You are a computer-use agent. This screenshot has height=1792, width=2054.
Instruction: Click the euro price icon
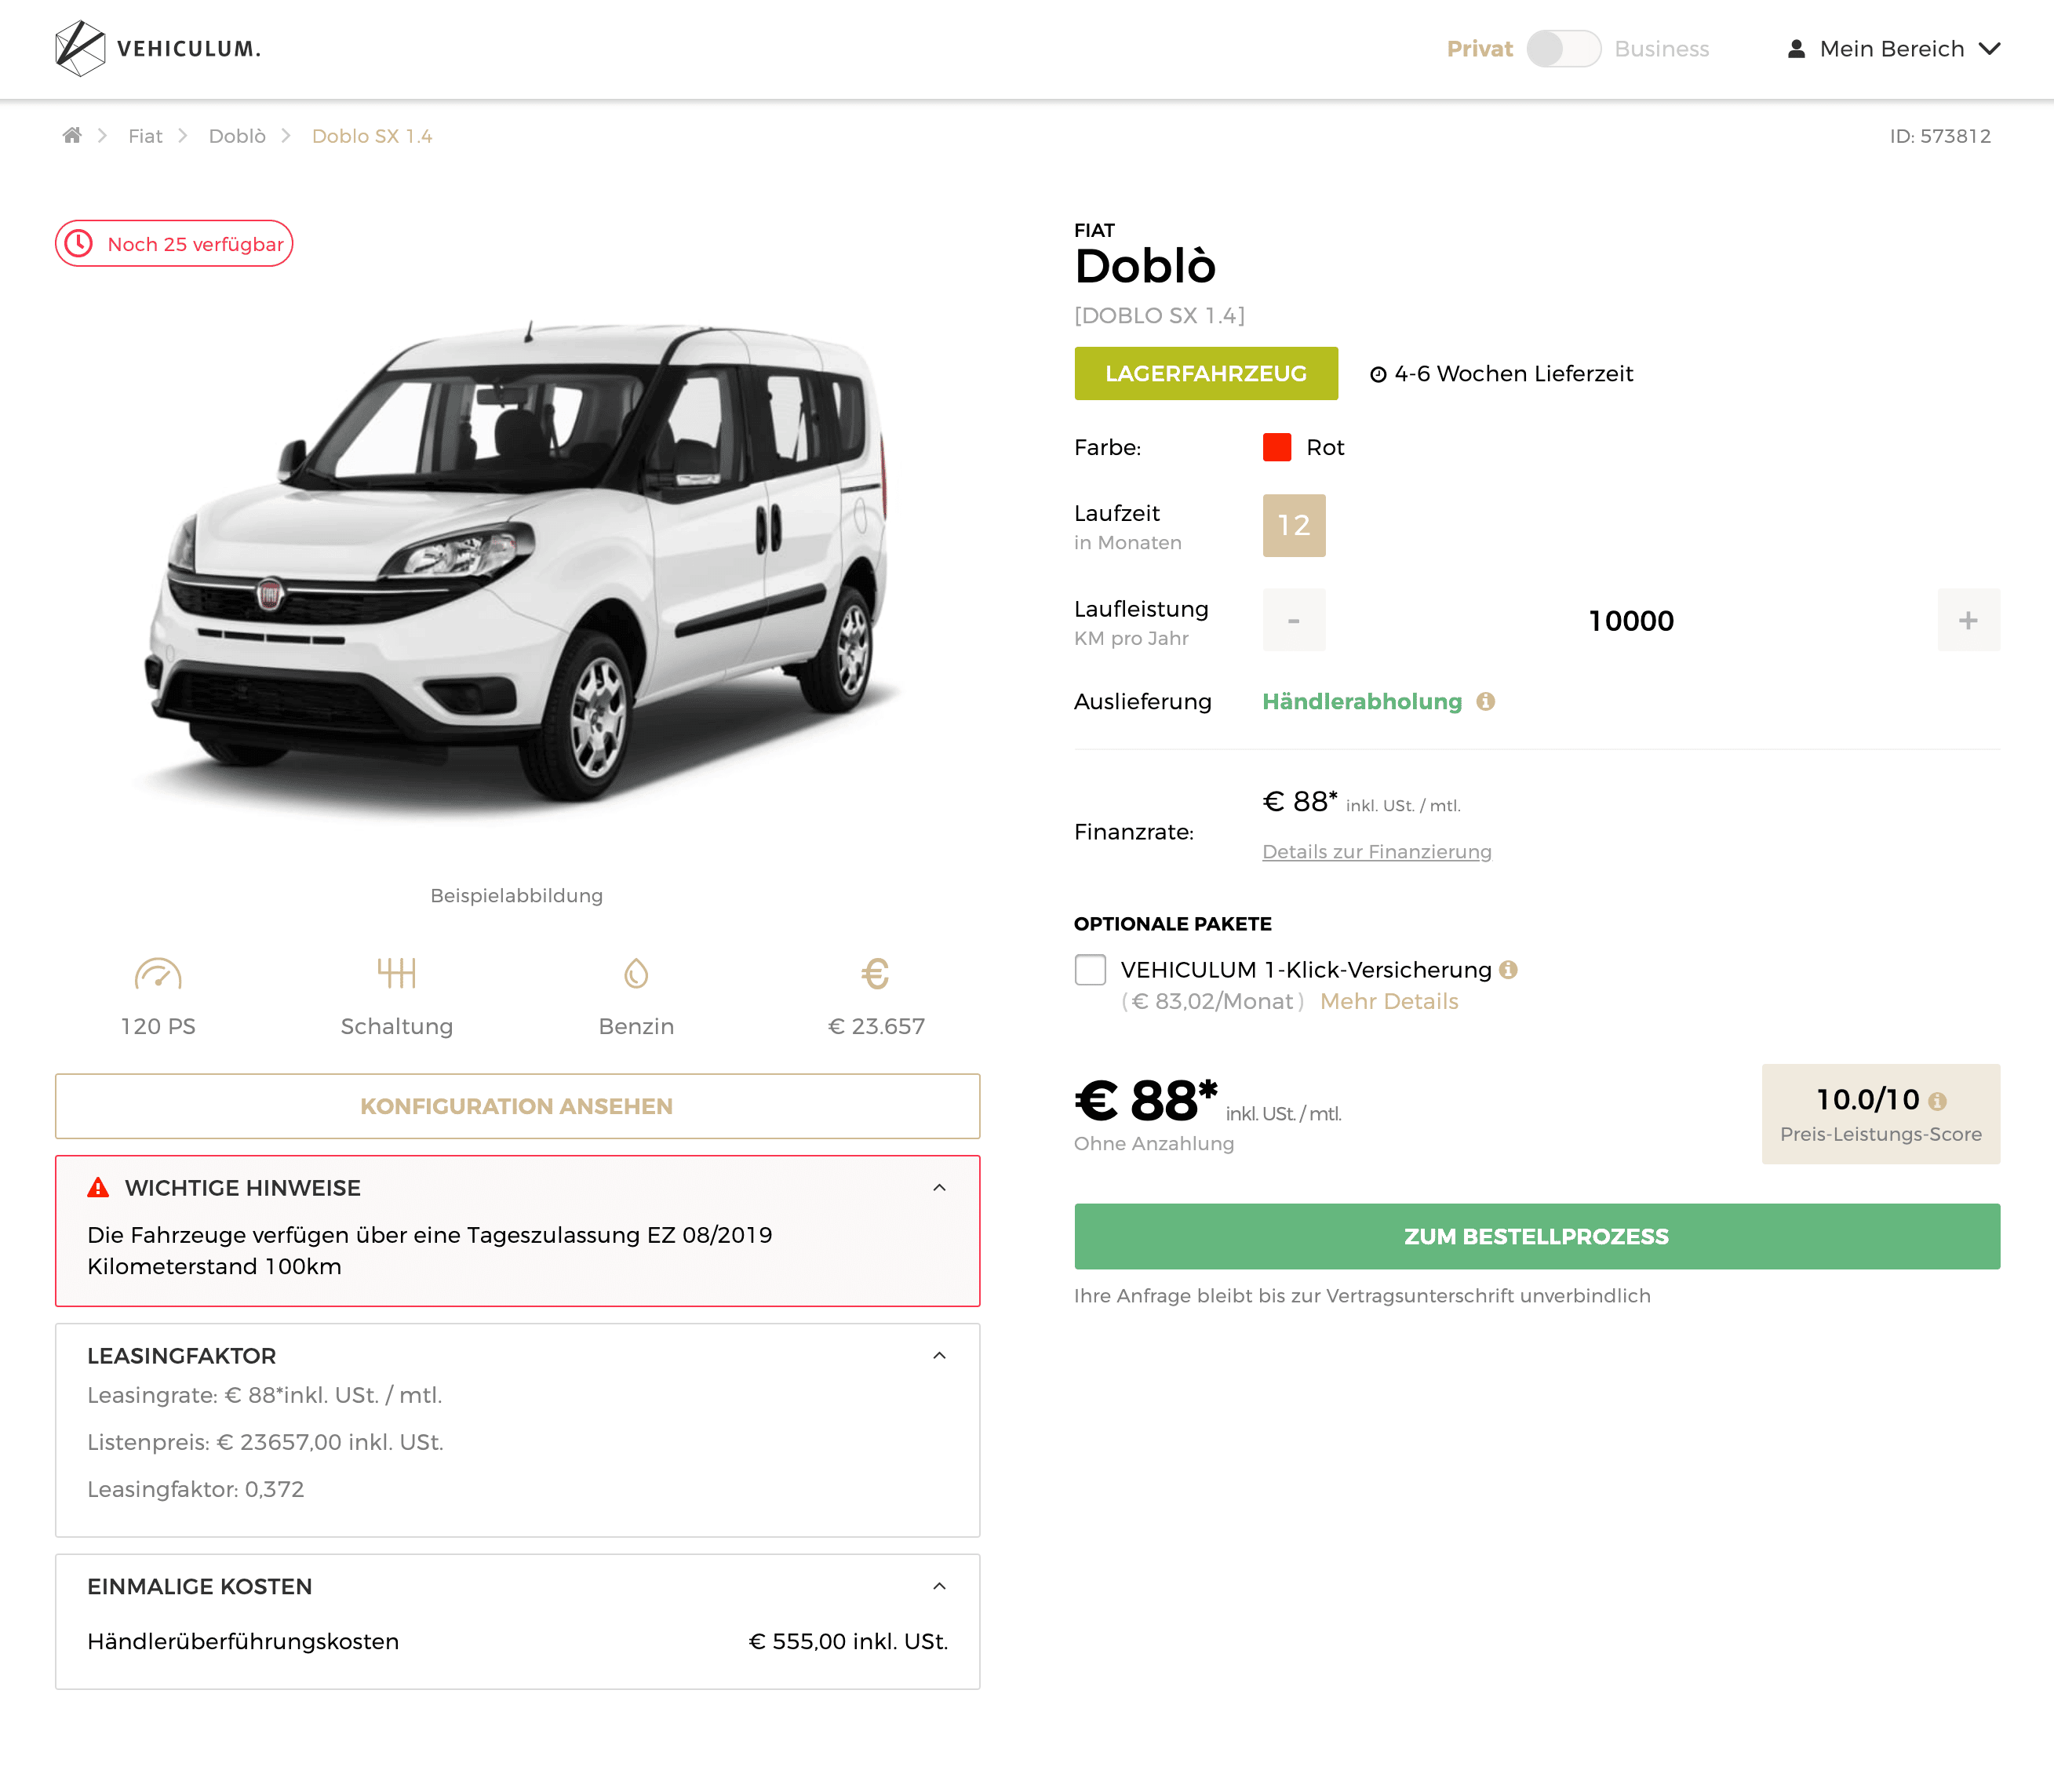tap(876, 973)
